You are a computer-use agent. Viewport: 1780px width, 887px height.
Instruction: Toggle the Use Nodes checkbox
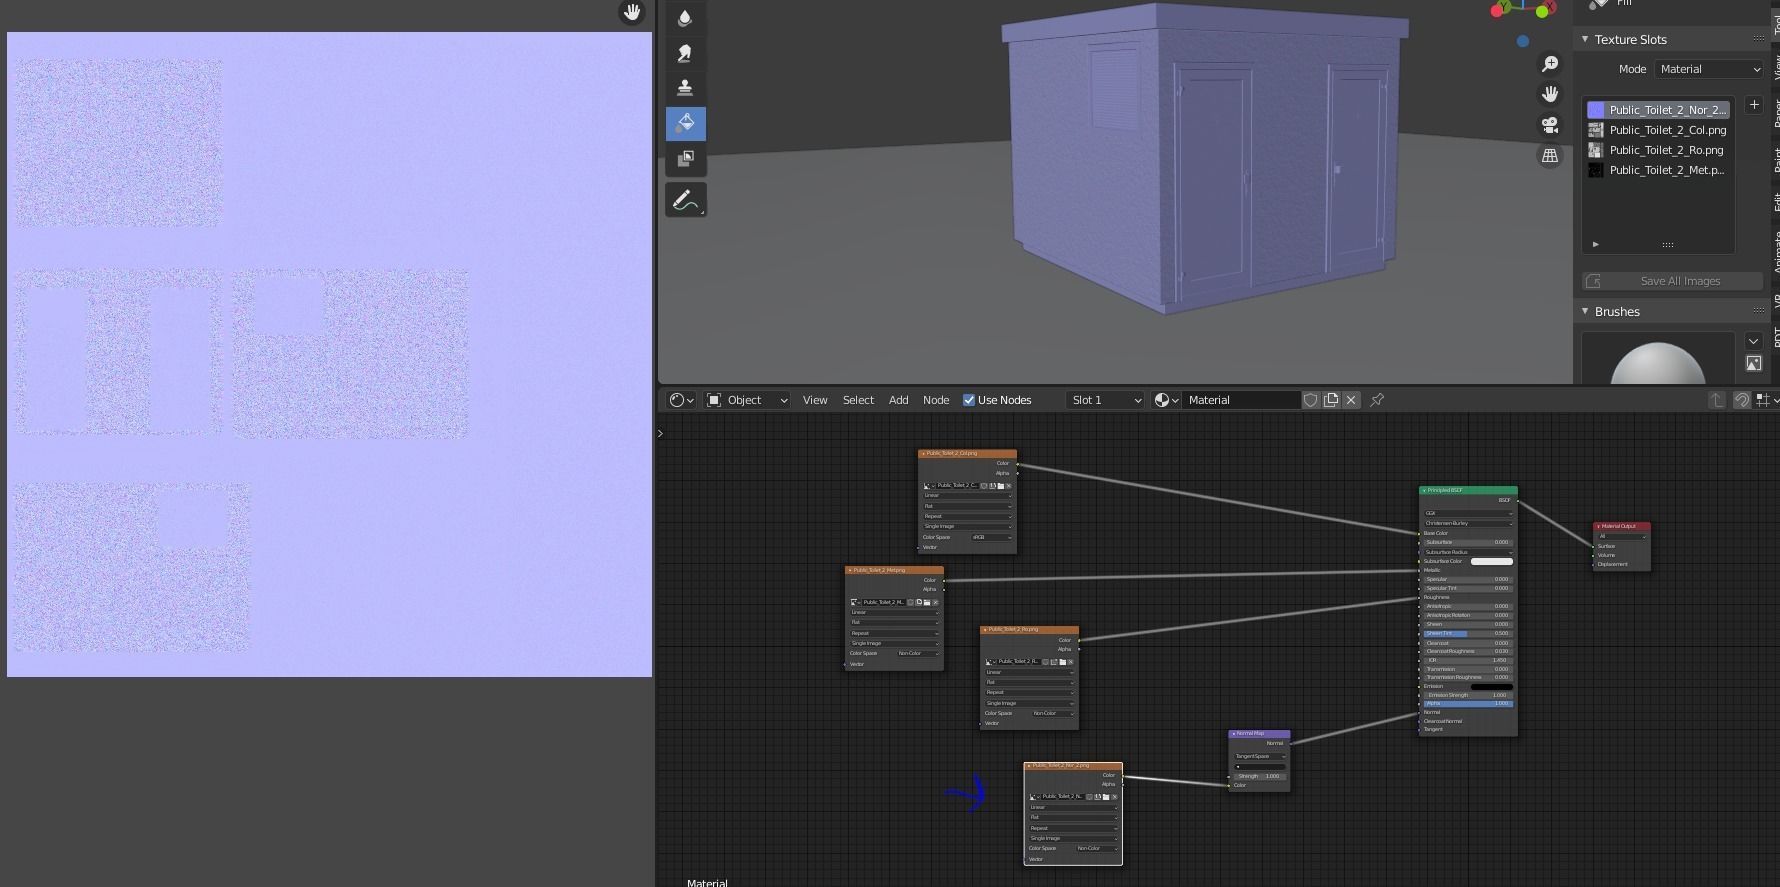point(968,400)
